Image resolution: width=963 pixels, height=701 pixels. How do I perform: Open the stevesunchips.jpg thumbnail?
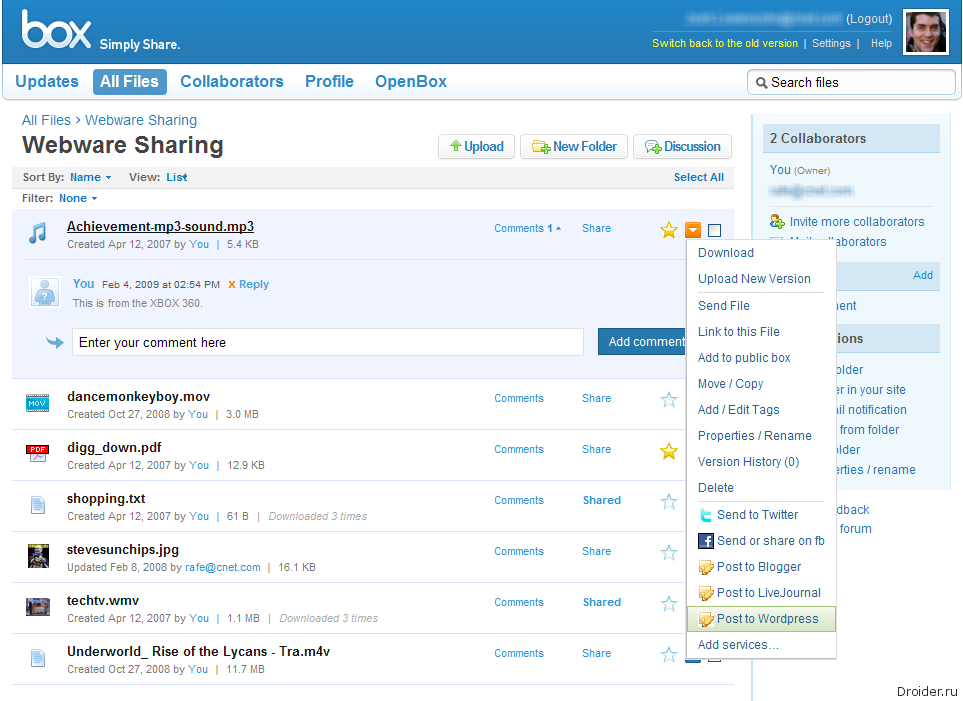pyautogui.click(x=38, y=556)
